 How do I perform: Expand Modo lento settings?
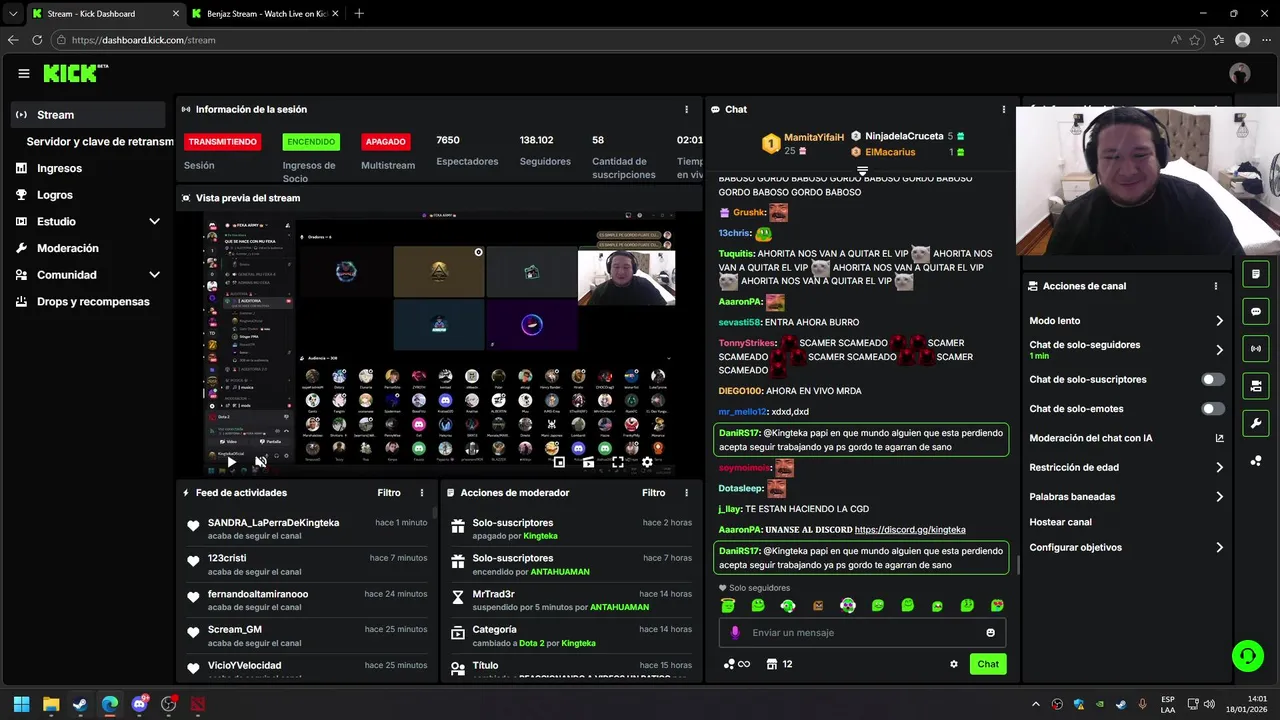[1219, 321]
